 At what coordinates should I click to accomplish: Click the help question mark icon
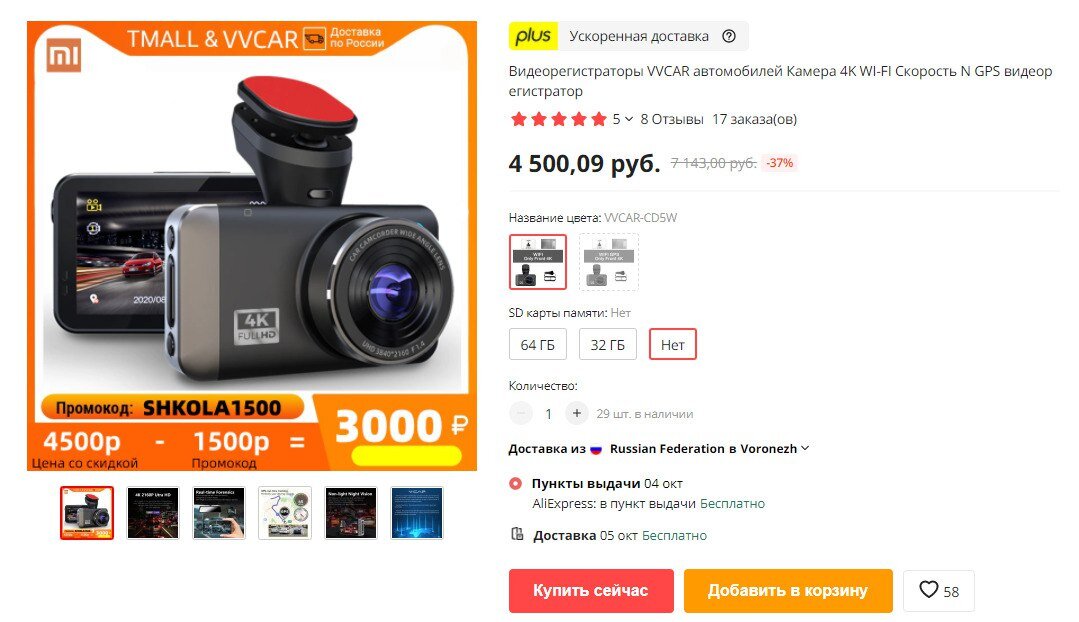729,36
